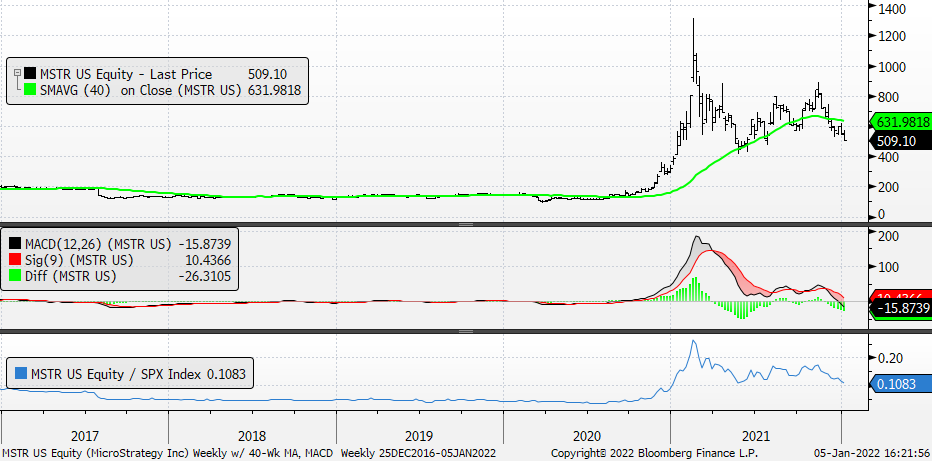Screen dimensions: 932x461
Task: Click the 'Weekly 25DEC2016-05JAN2022' date range text
Action: [x=418, y=453]
